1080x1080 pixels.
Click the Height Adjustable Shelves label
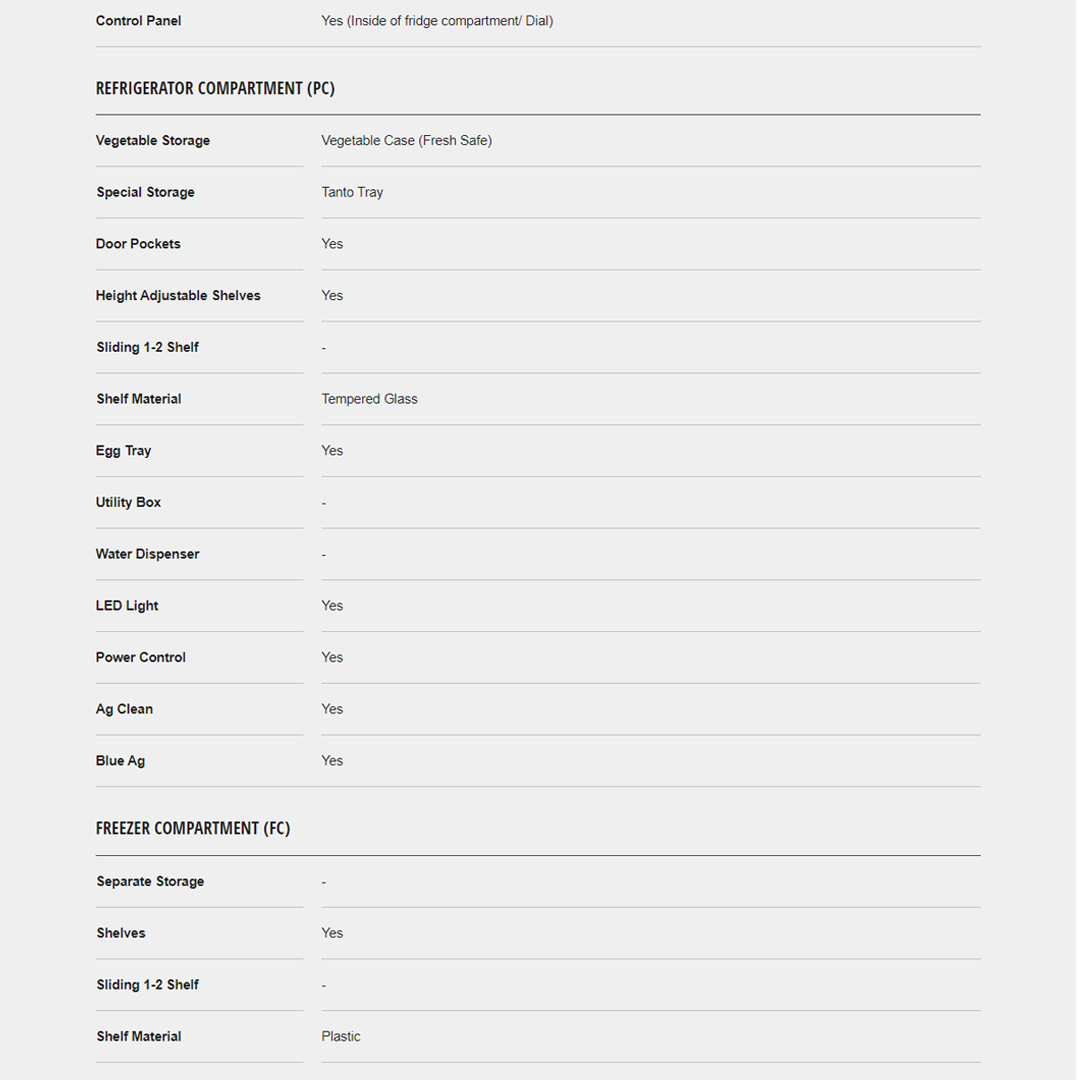178,296
